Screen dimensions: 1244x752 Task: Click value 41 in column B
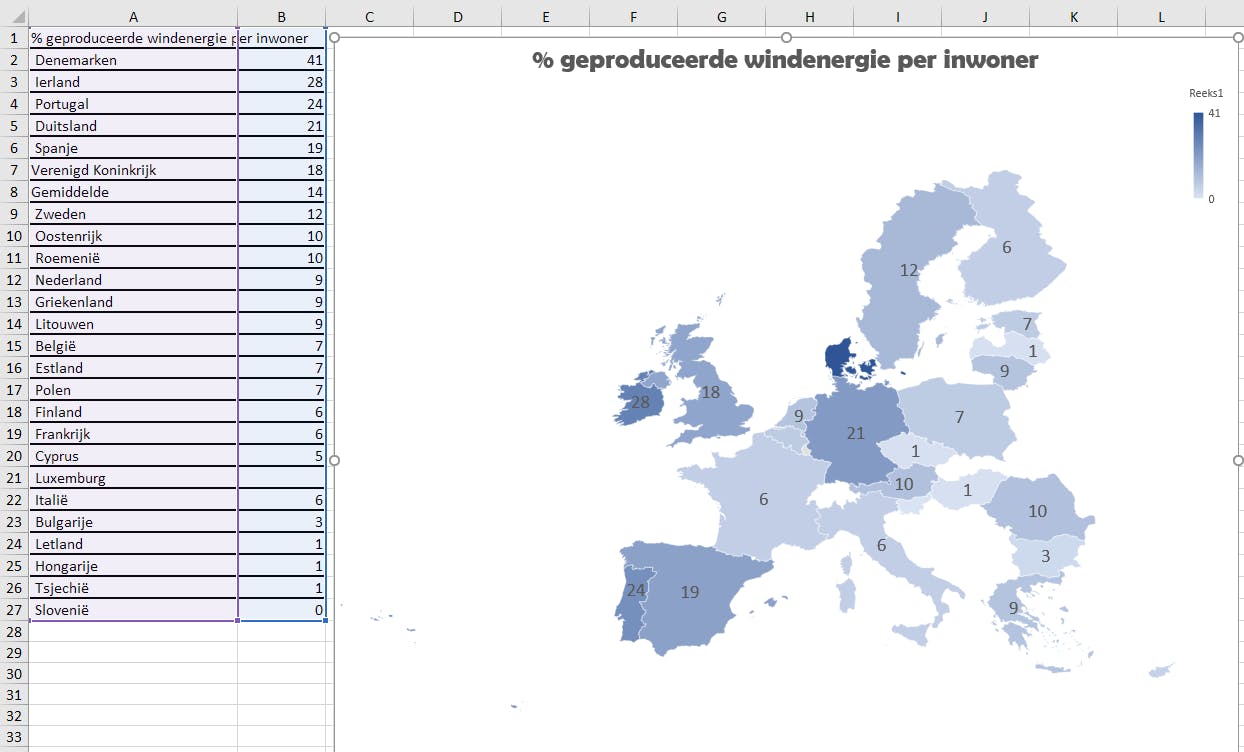coord(282,60)
